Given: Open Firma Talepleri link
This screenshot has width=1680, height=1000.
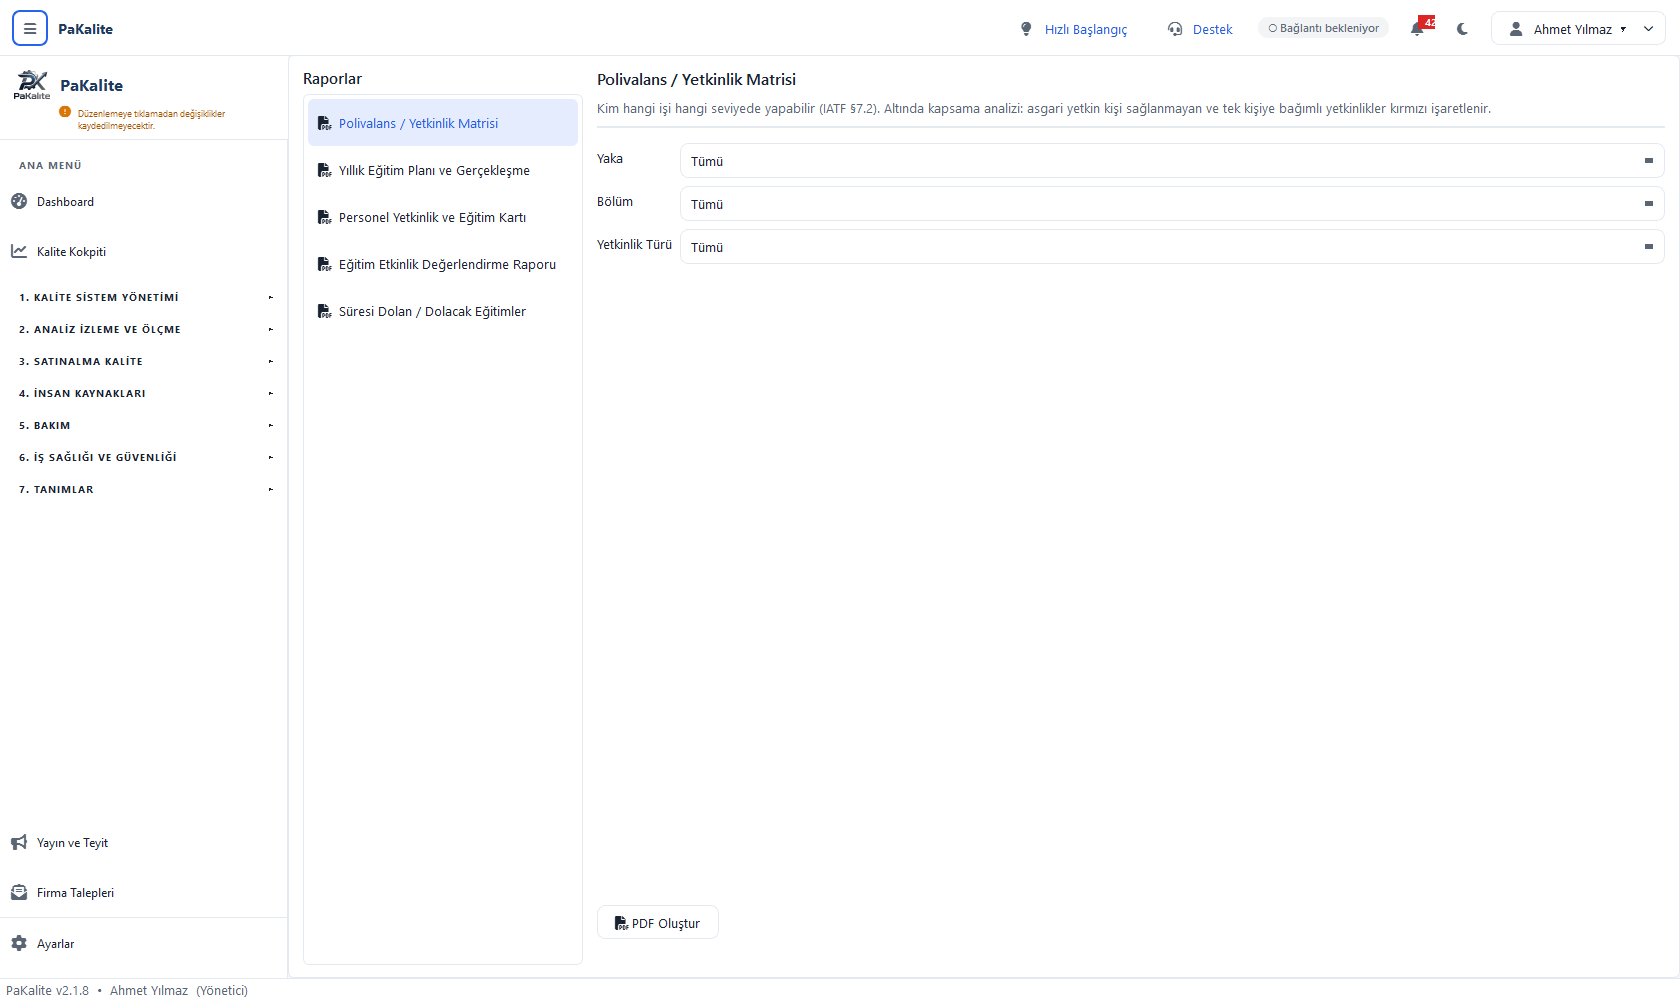Looking at the screenshot, I should tap(75, 892).
